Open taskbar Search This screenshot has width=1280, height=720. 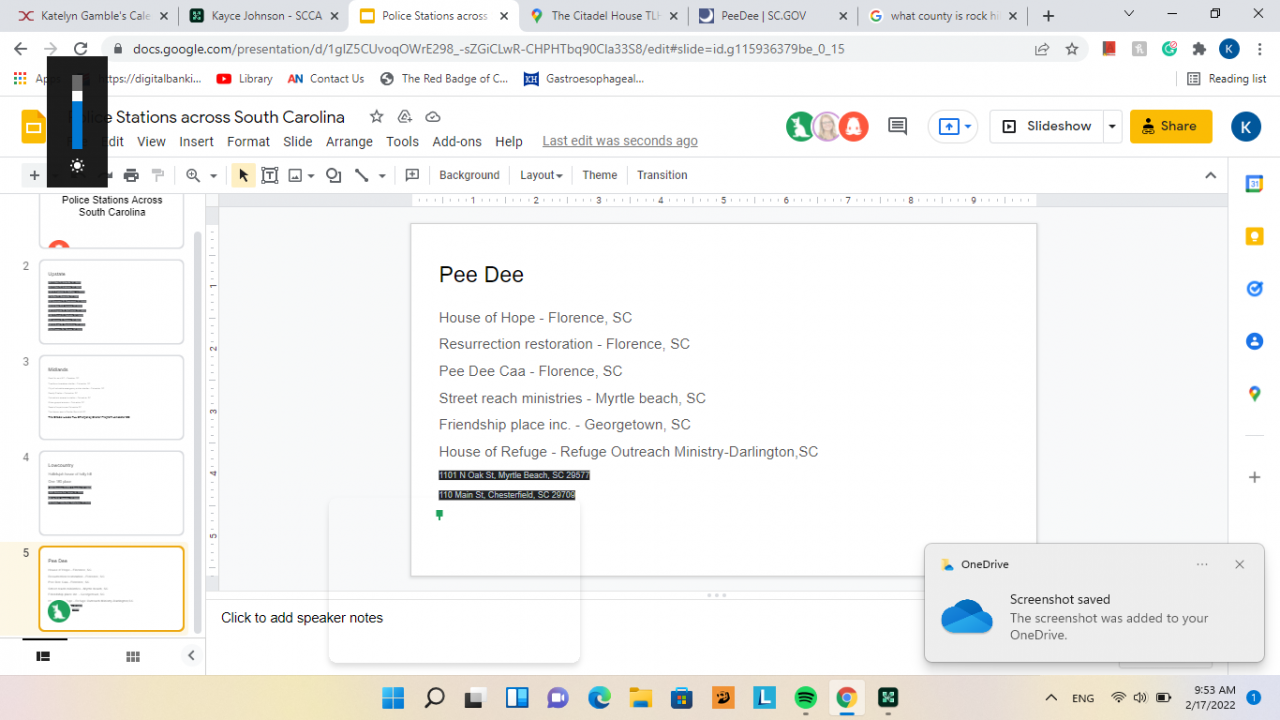tap(434, 698)
